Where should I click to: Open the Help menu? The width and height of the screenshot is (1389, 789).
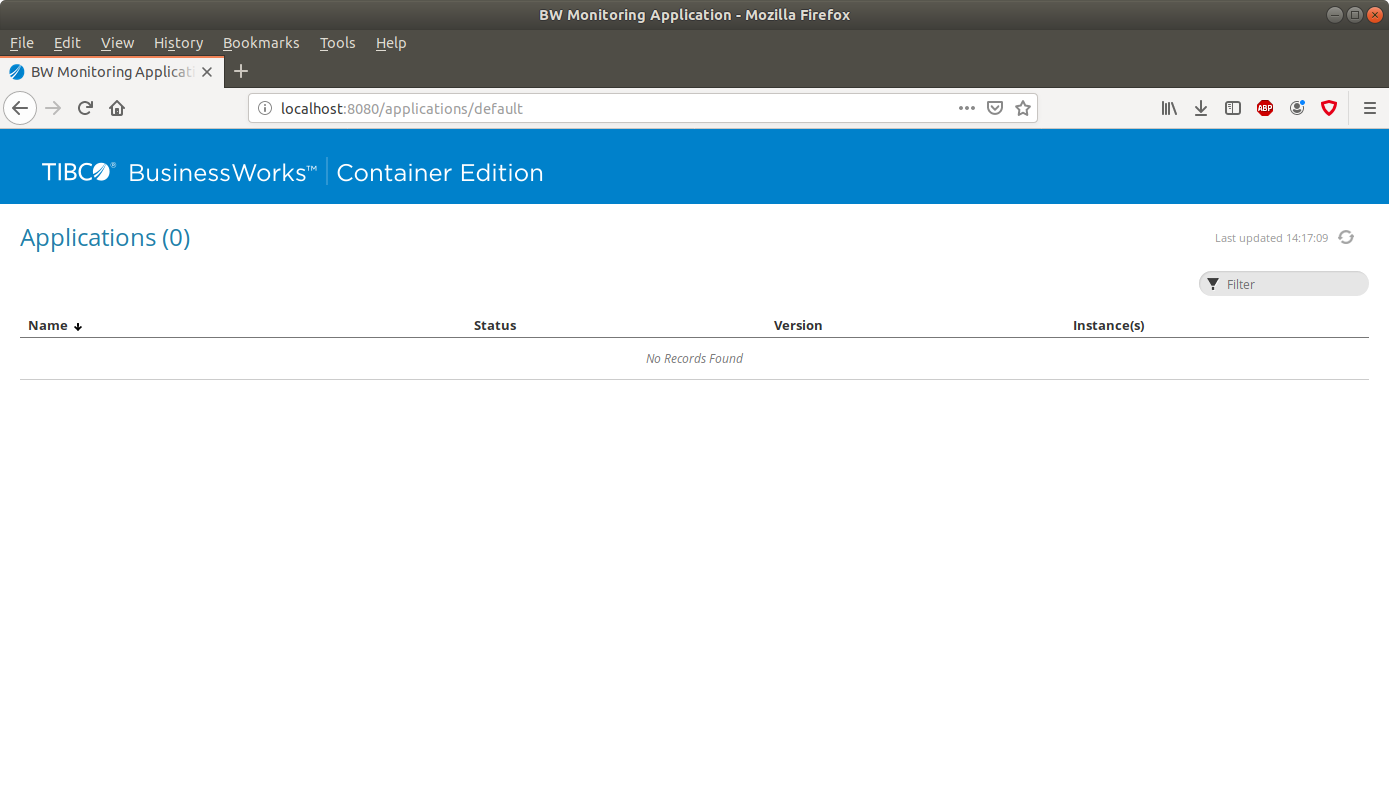[391, 43]
